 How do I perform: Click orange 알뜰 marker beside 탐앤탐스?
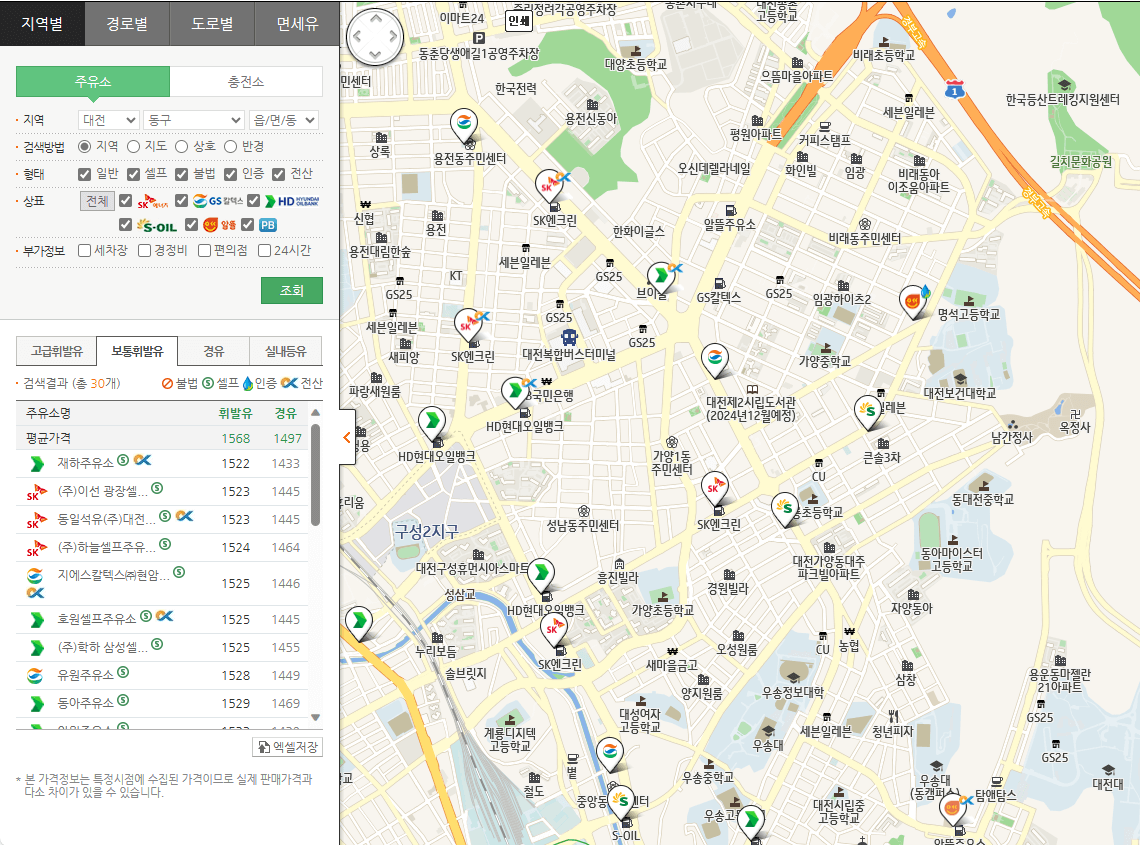[x=952, y=808]
